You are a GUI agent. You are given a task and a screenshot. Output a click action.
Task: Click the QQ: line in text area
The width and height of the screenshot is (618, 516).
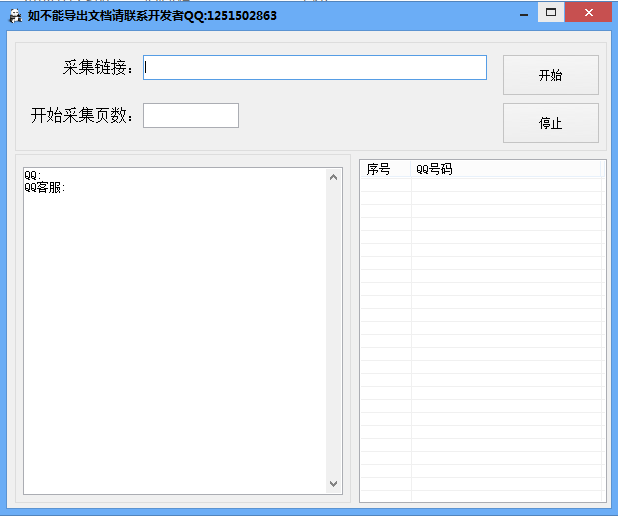pyautogui.click(x=33, y=175)
